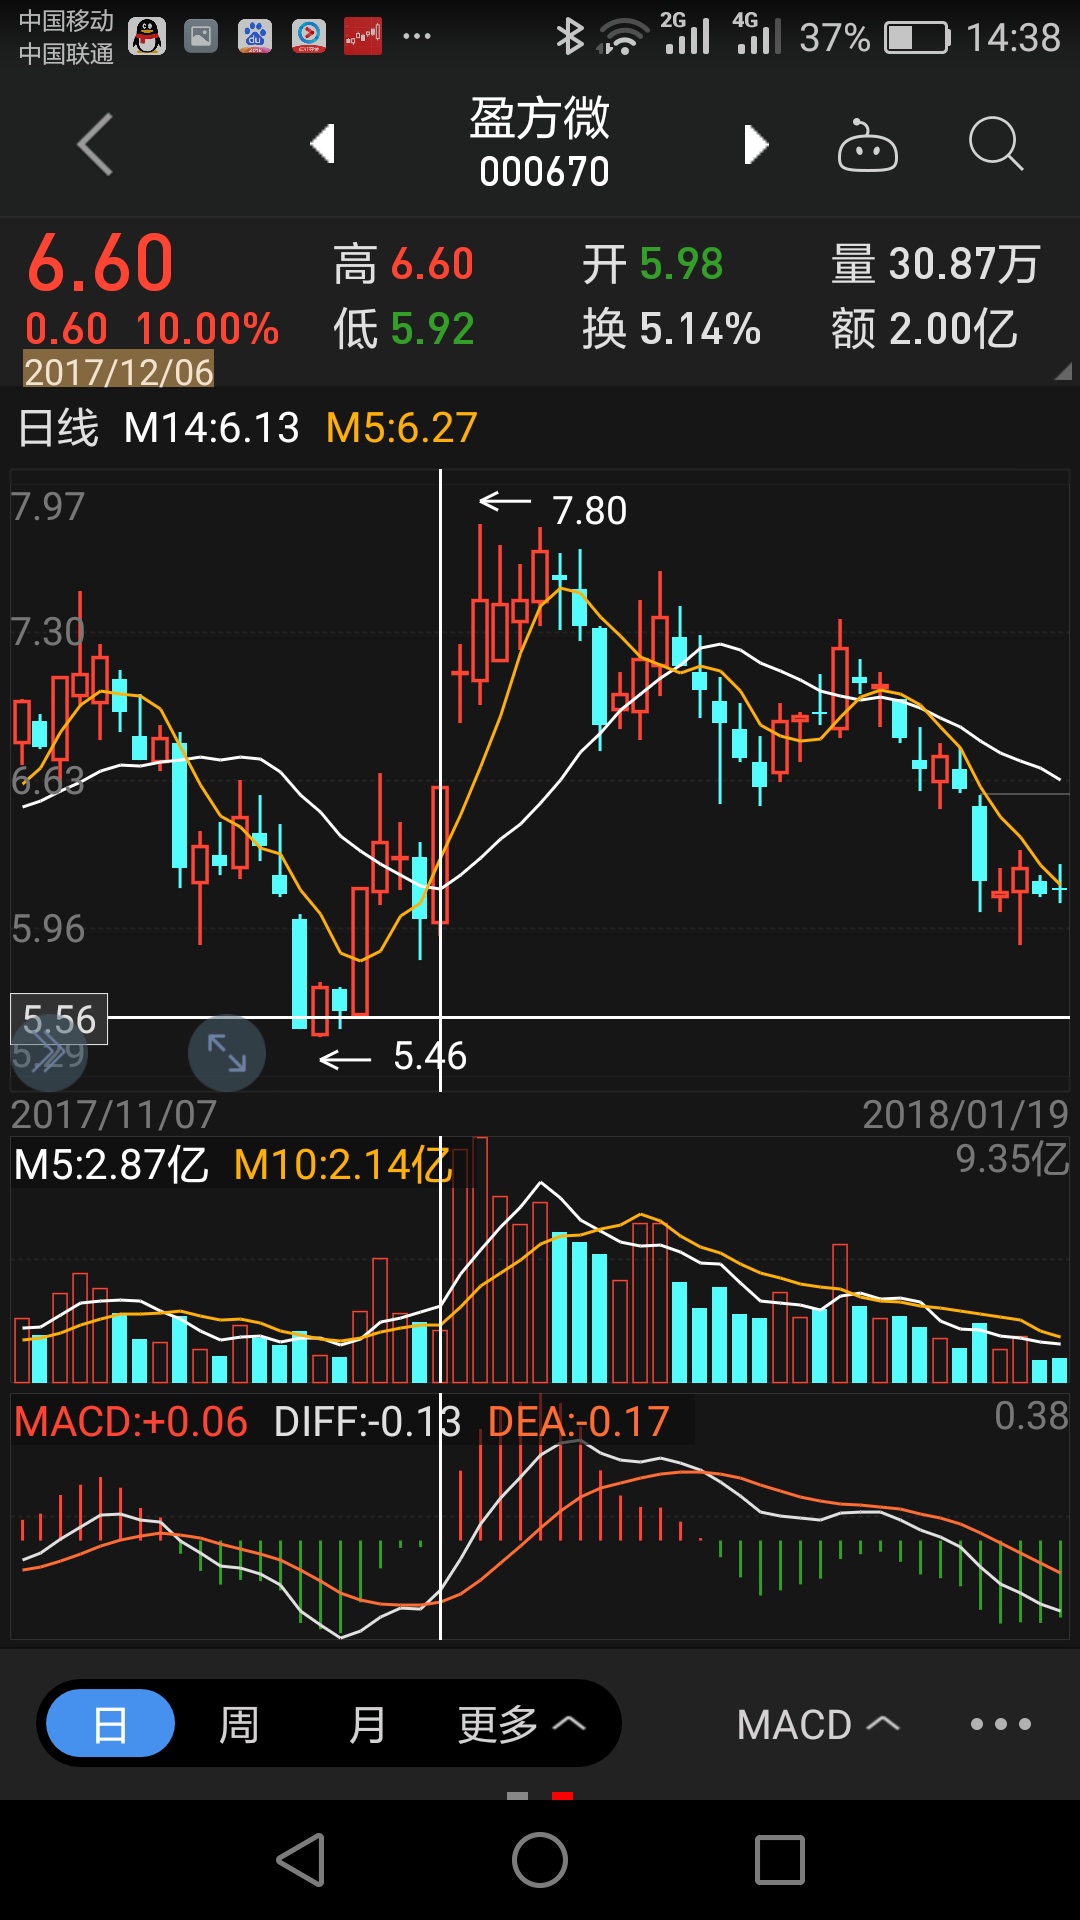Tap the volume 量 30.87万 value
1080x1920 pixels.
pos(936,264)
